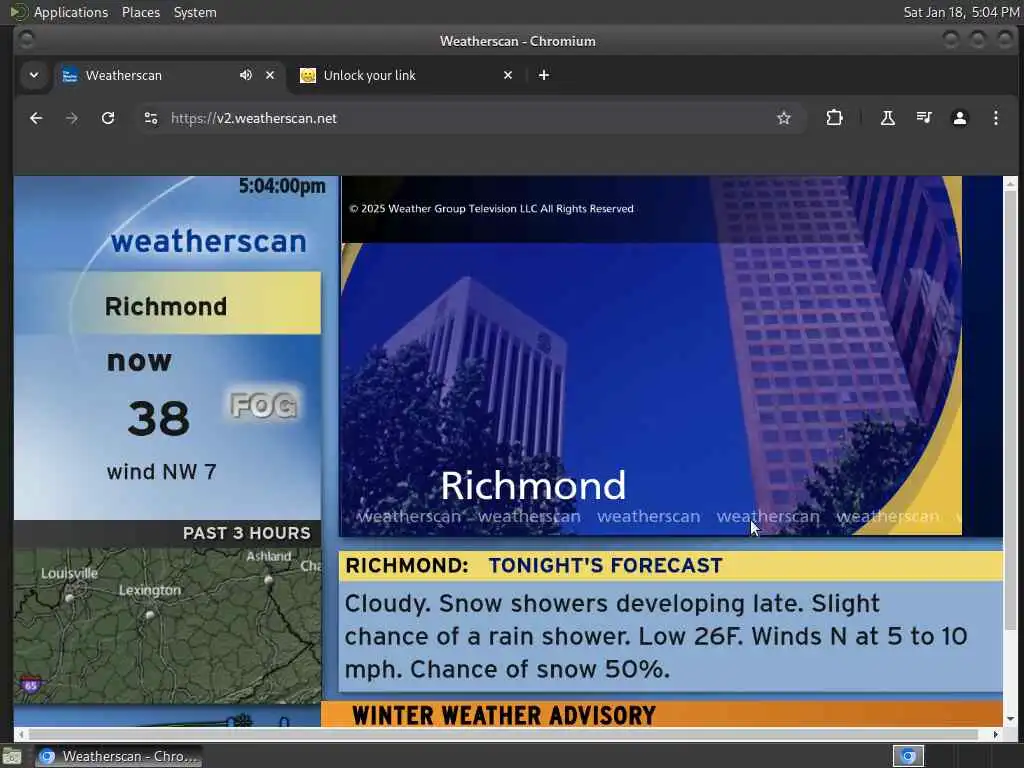This screenshot has height=768, width=1024.
Task: Bookmark this page with the star icon
Action: (784, 118)
